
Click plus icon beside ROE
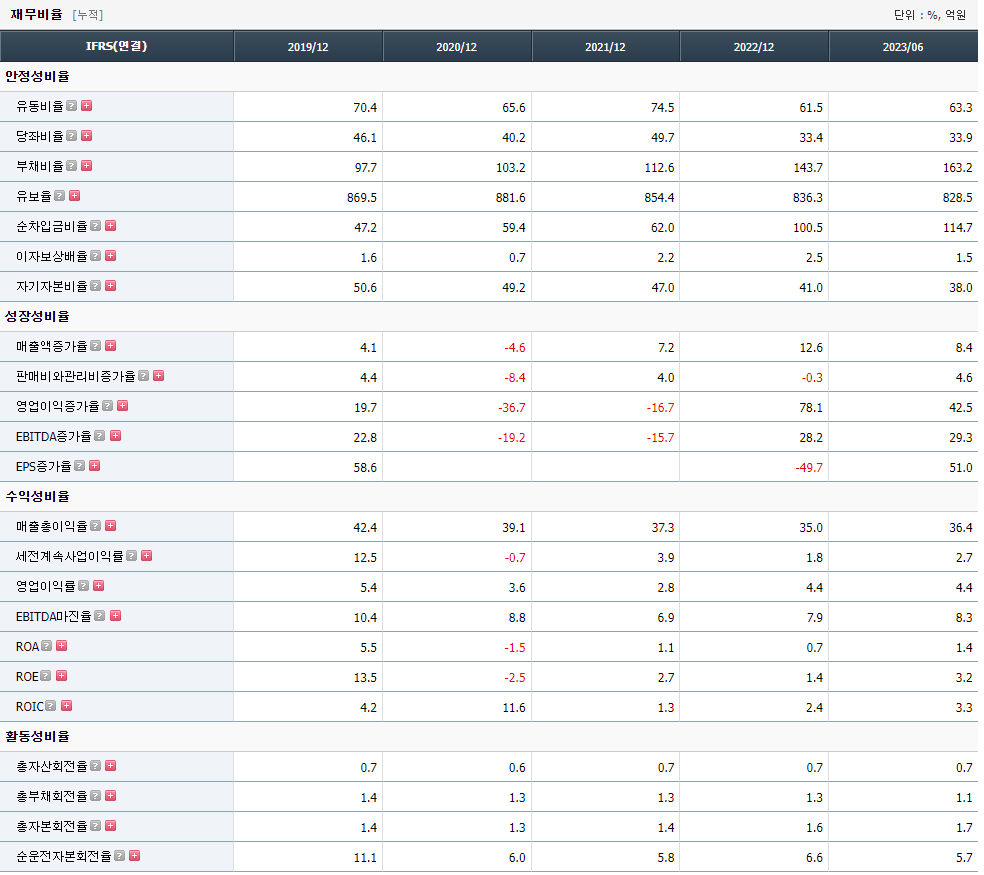(62, 675)
